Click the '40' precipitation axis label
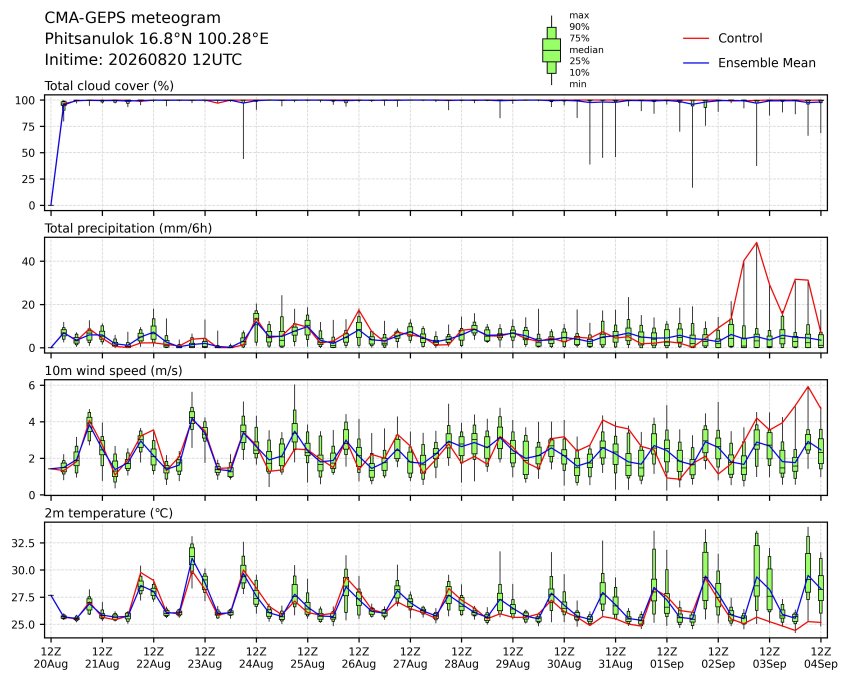 [x=28, y=261]
